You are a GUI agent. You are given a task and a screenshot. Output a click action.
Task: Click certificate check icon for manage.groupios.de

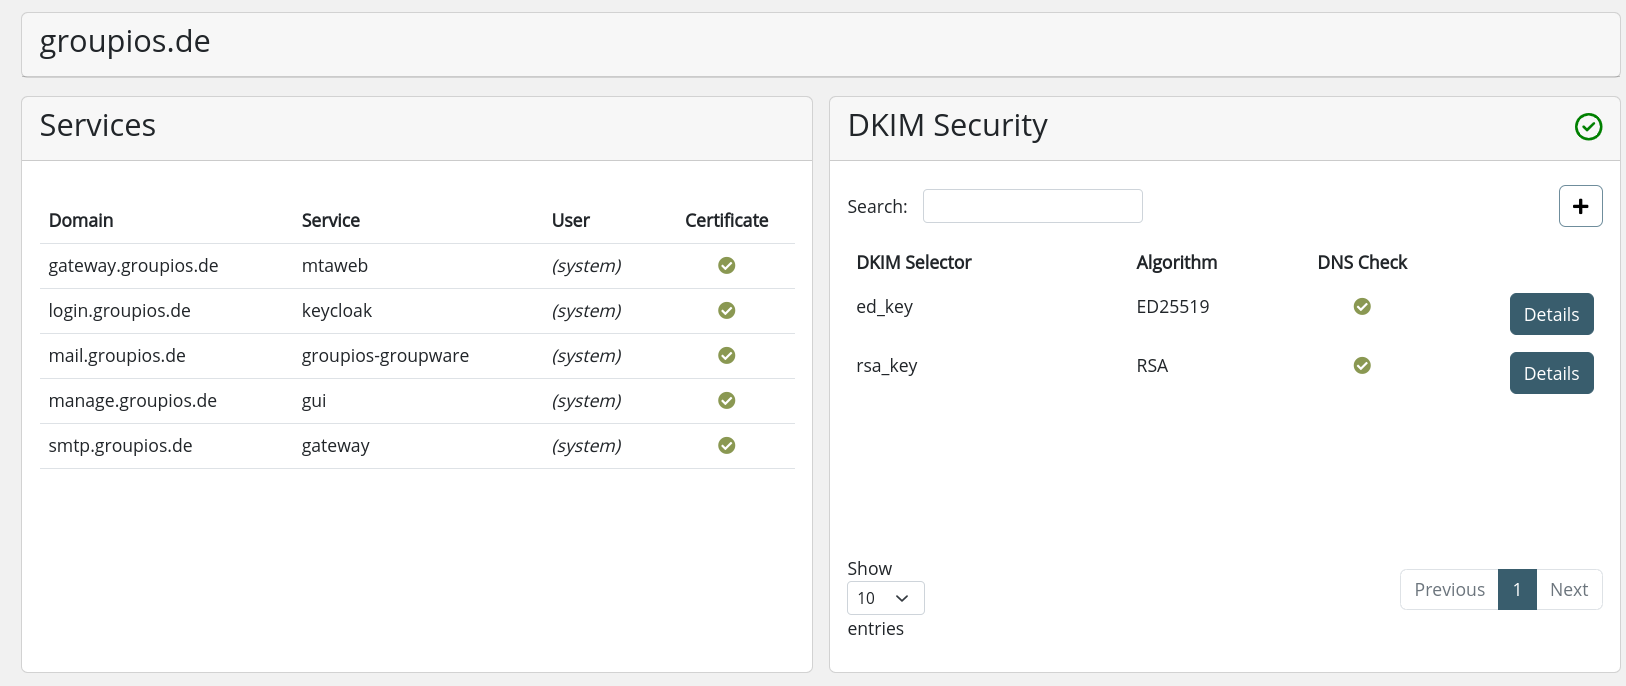[x=727, y=400]
